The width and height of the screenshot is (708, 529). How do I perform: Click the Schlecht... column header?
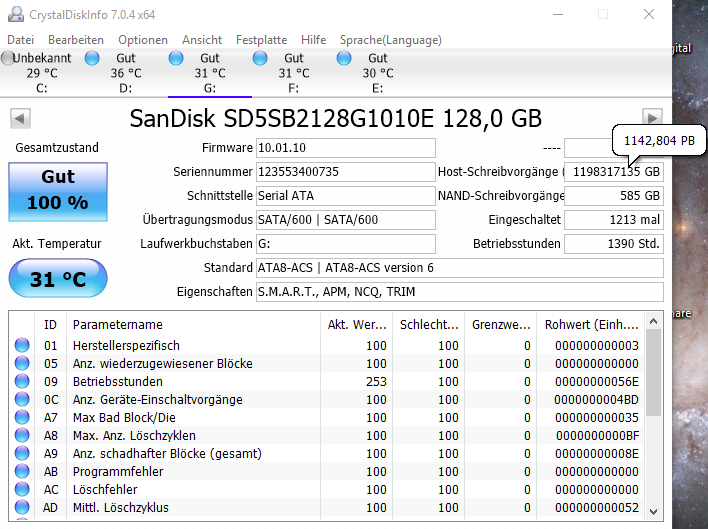(x=429, y=325)
